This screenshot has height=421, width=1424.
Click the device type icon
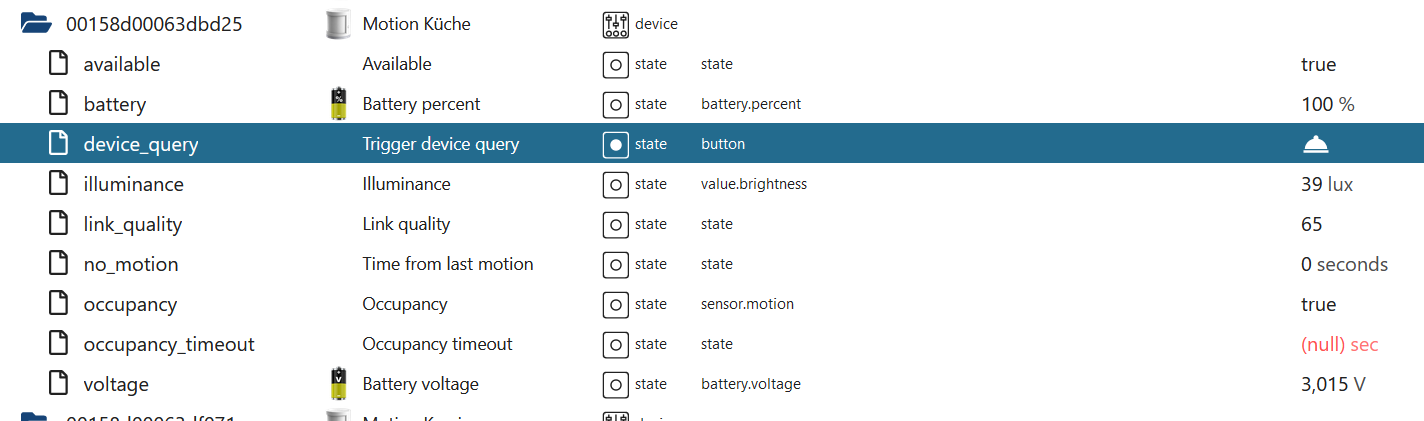click(x=615, y=24)
